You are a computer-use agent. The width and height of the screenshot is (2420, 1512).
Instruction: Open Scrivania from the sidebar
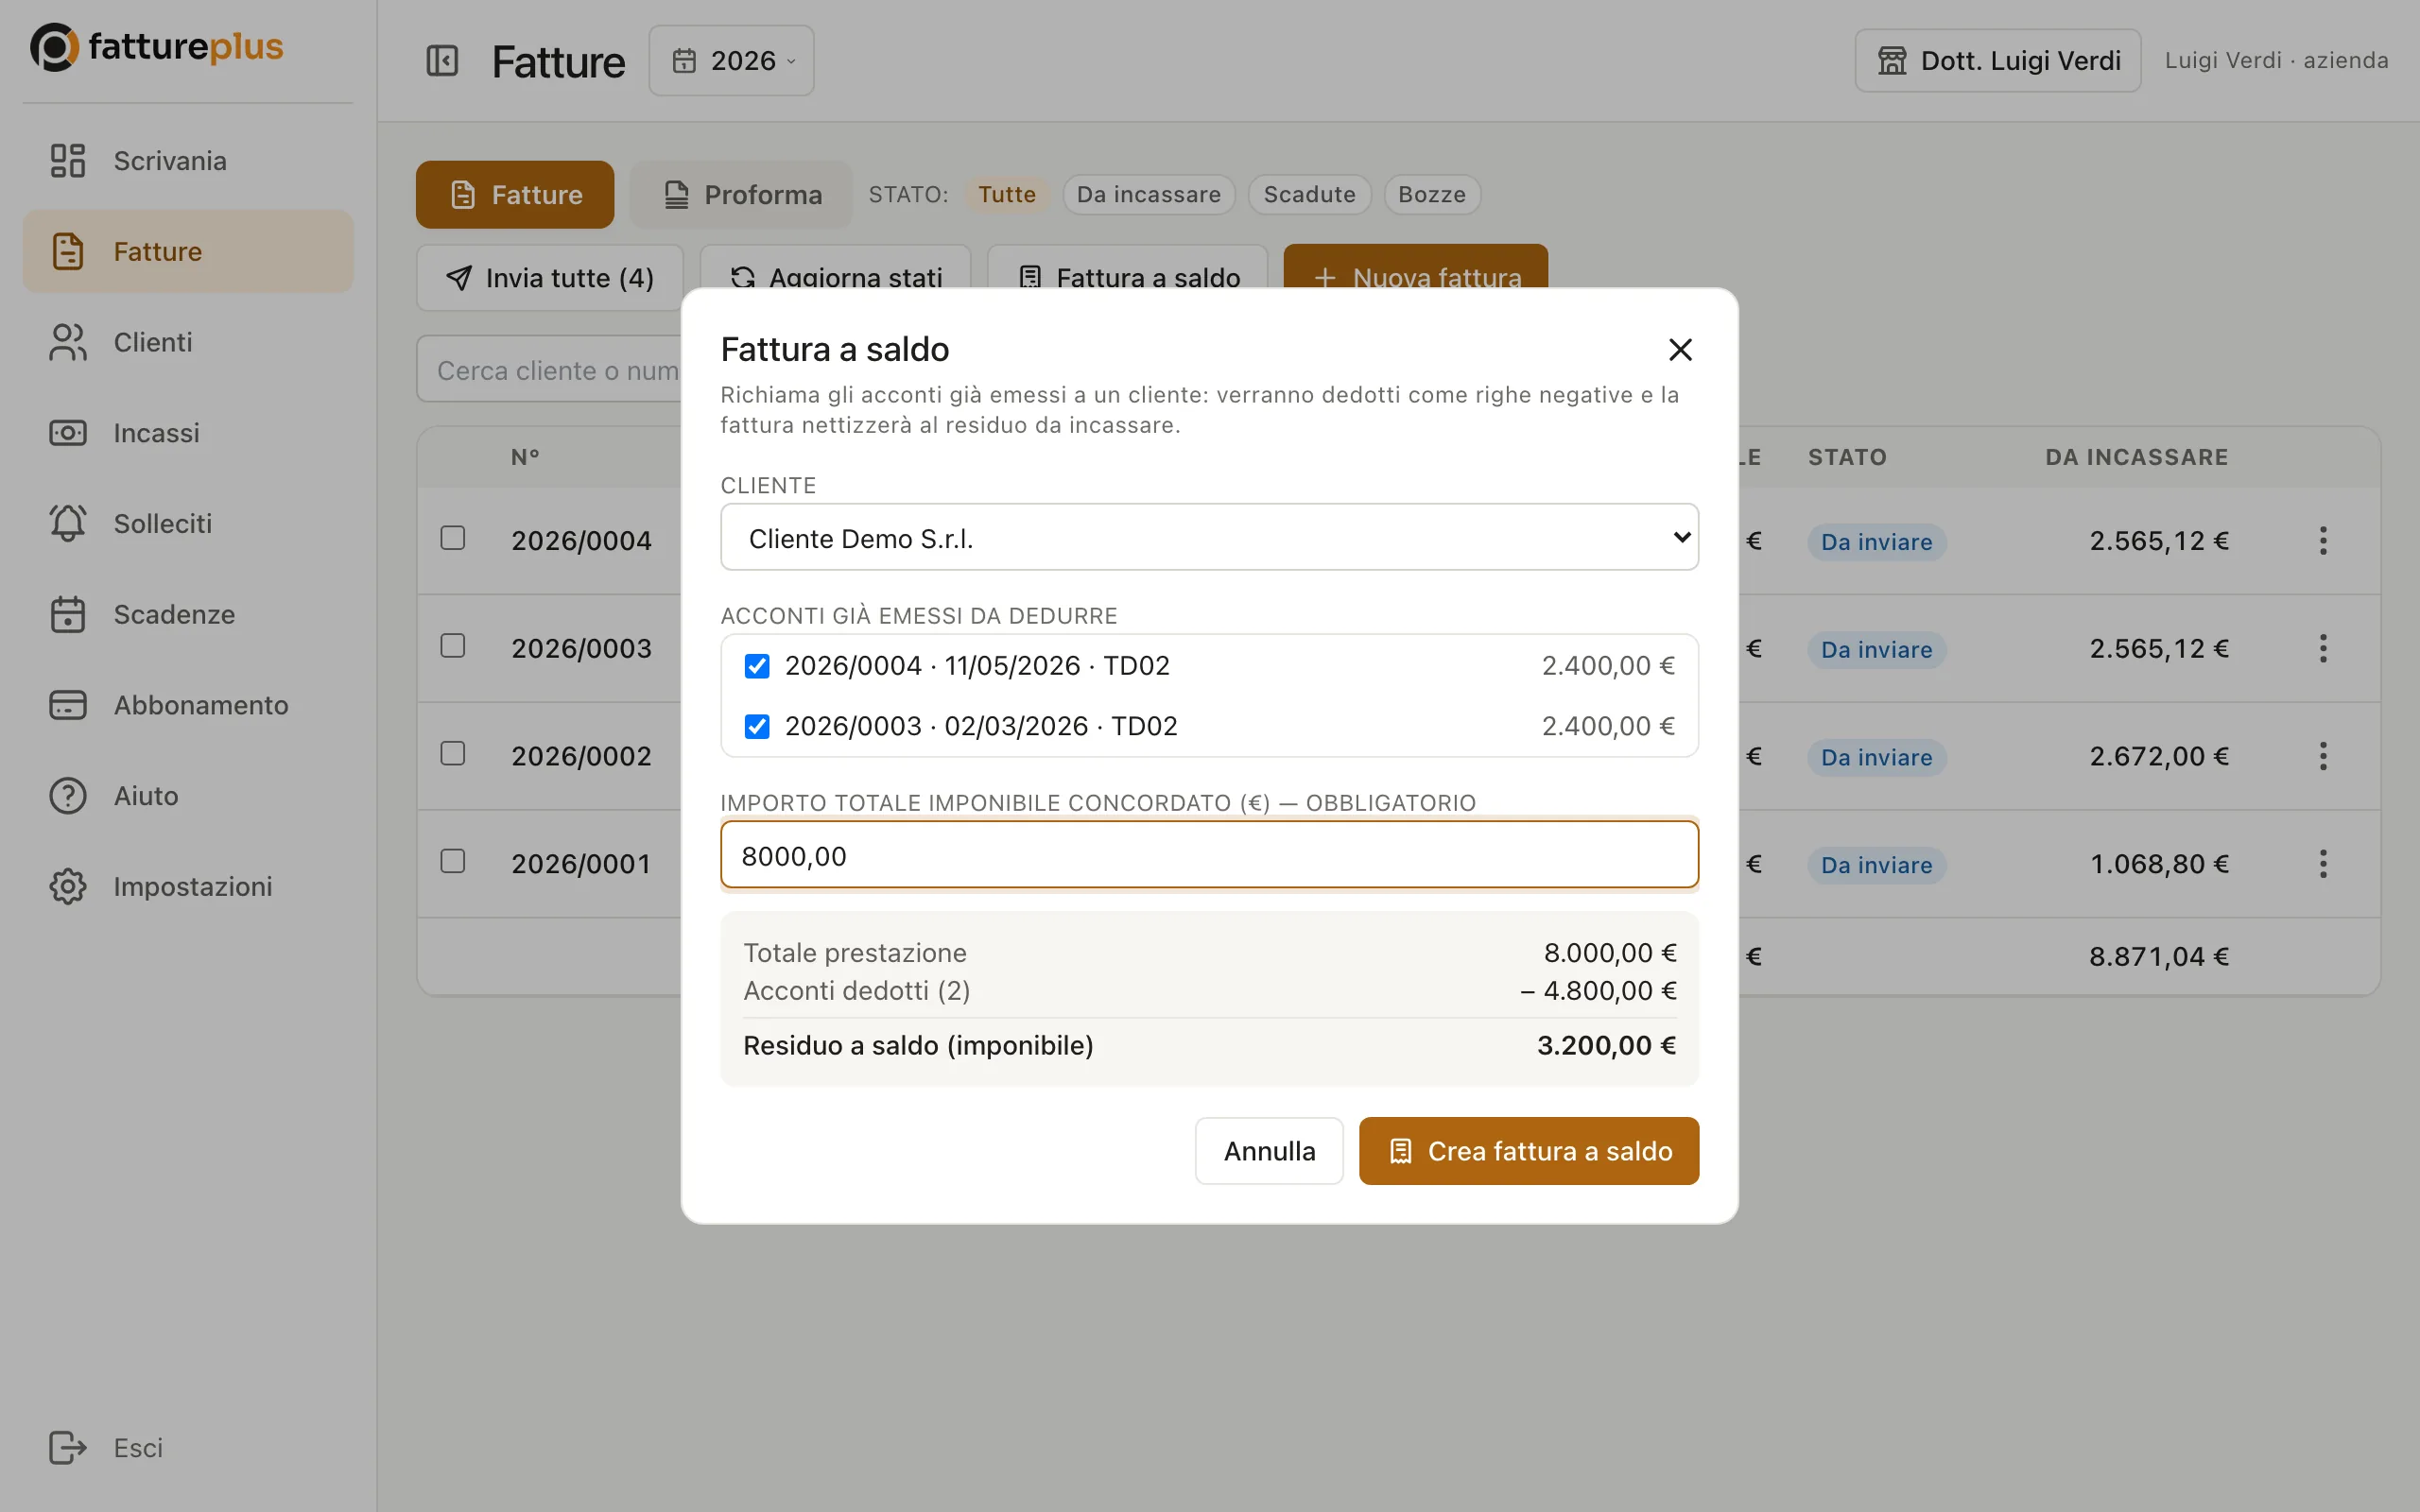[x=188, y=161]
